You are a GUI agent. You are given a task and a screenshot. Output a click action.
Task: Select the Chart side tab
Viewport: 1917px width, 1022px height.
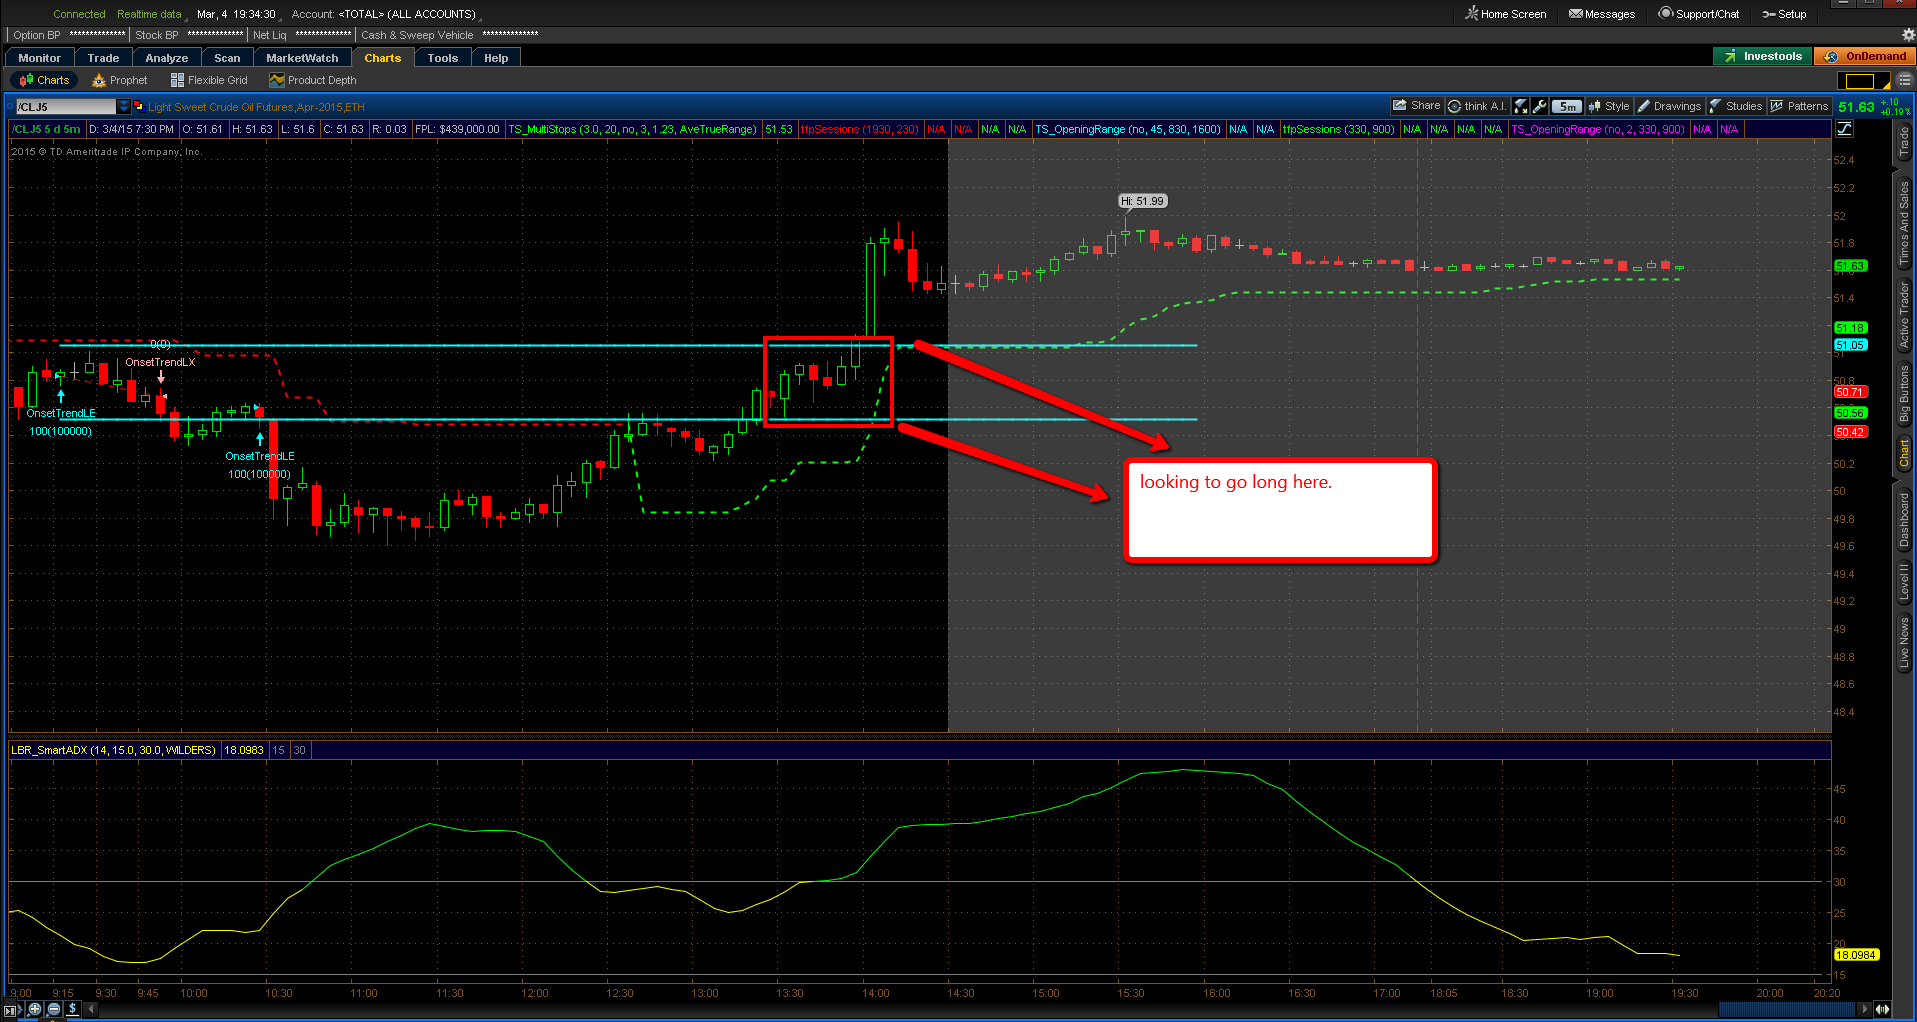coord(1904,453)
